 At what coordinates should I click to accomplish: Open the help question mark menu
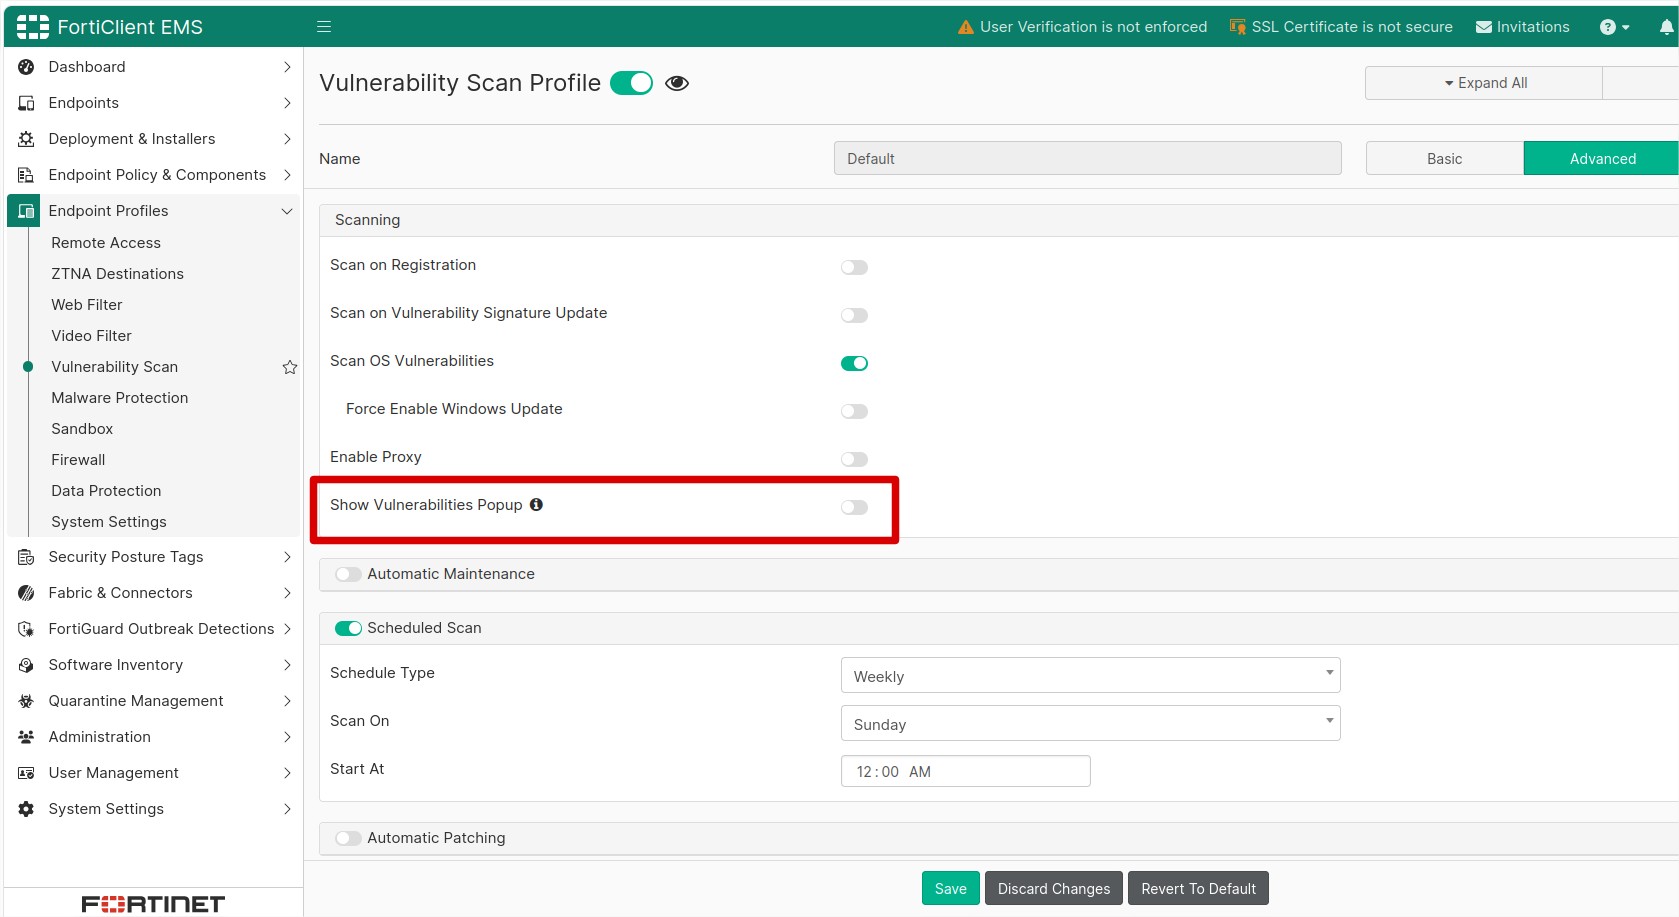tap(1614, 27)
